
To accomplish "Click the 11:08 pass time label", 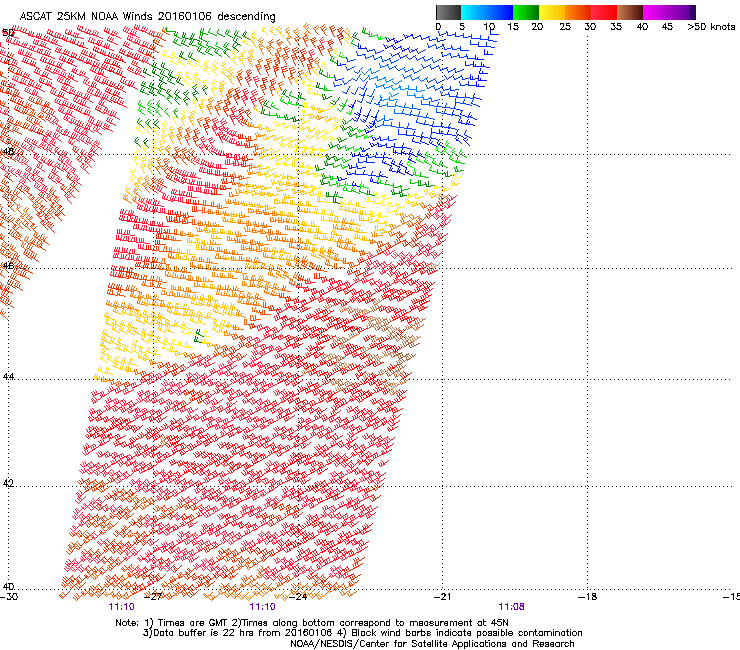I will (511, 607).
